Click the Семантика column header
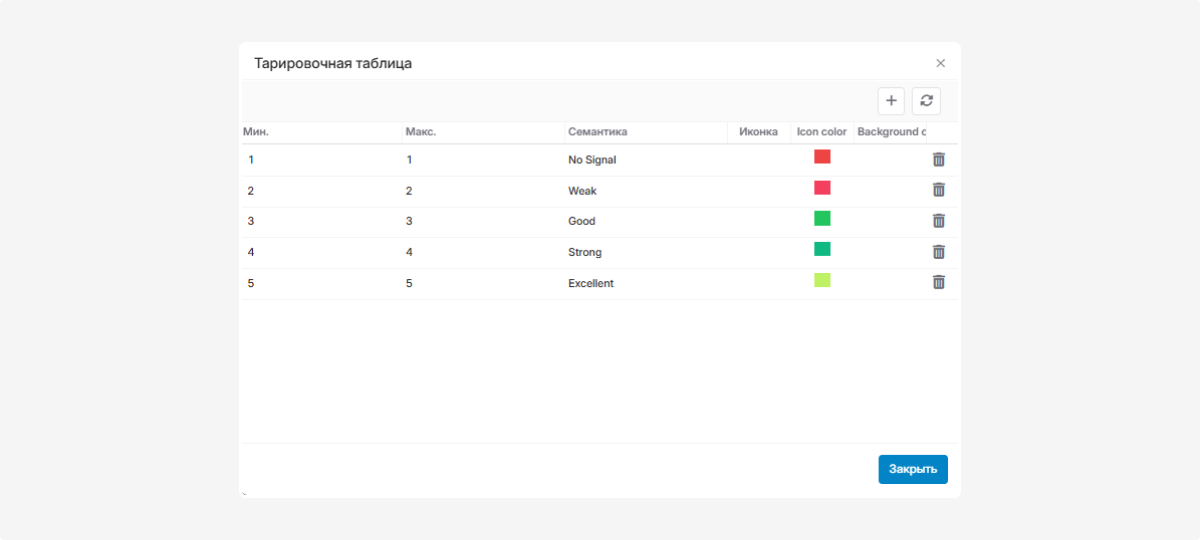 pyautogui.click(x=597, y=132)
